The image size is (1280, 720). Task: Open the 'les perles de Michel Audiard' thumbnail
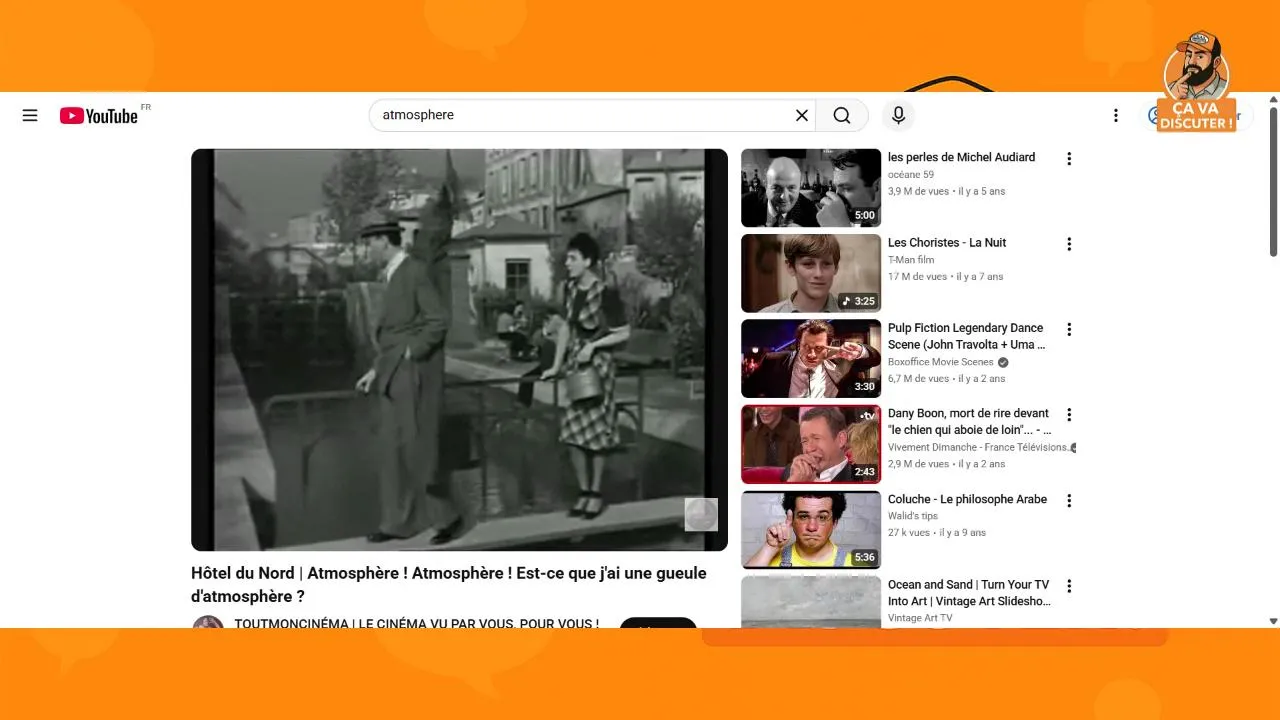pyautogui.click(x=811, y=188)
